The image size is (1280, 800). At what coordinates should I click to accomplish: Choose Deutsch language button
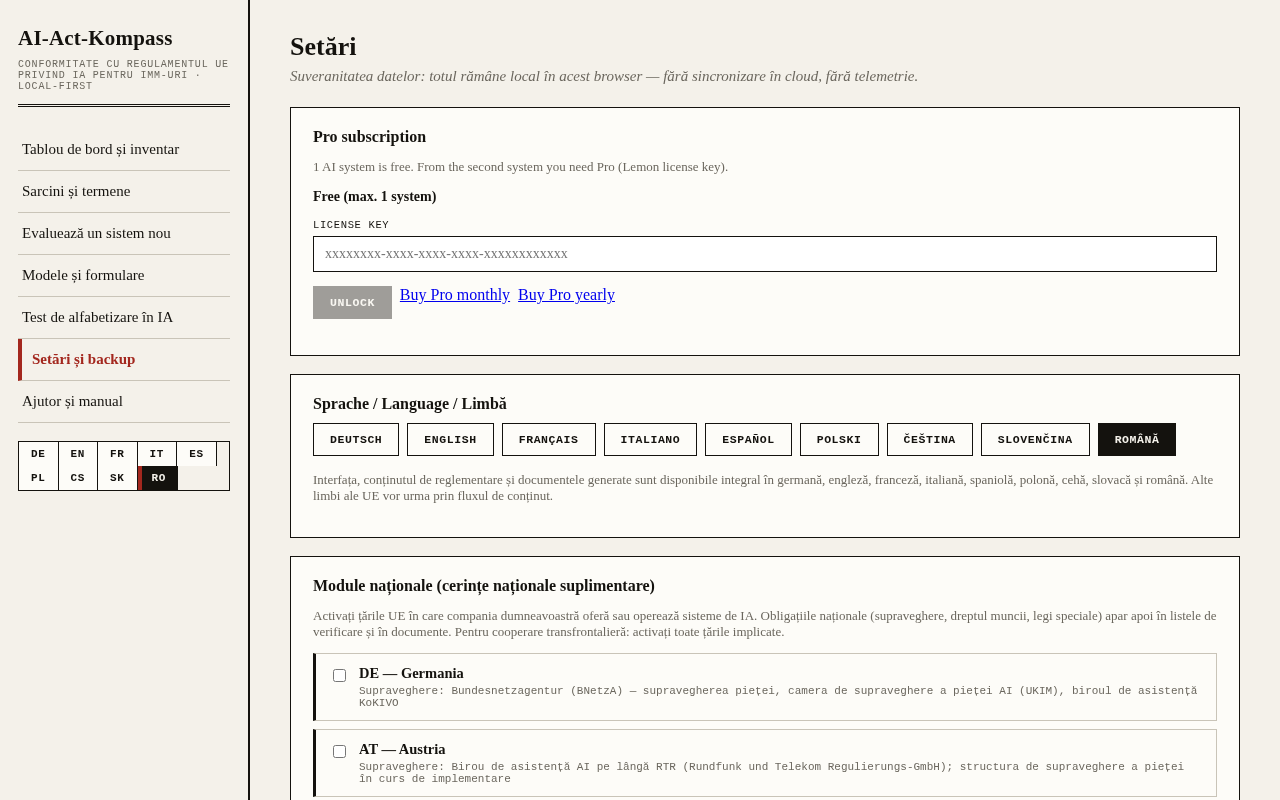tap(356, 440)
